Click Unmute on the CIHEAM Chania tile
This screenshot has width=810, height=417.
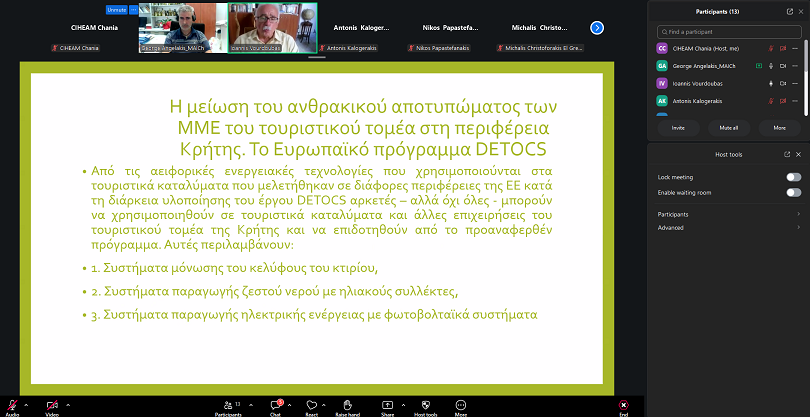coord(117,10)
